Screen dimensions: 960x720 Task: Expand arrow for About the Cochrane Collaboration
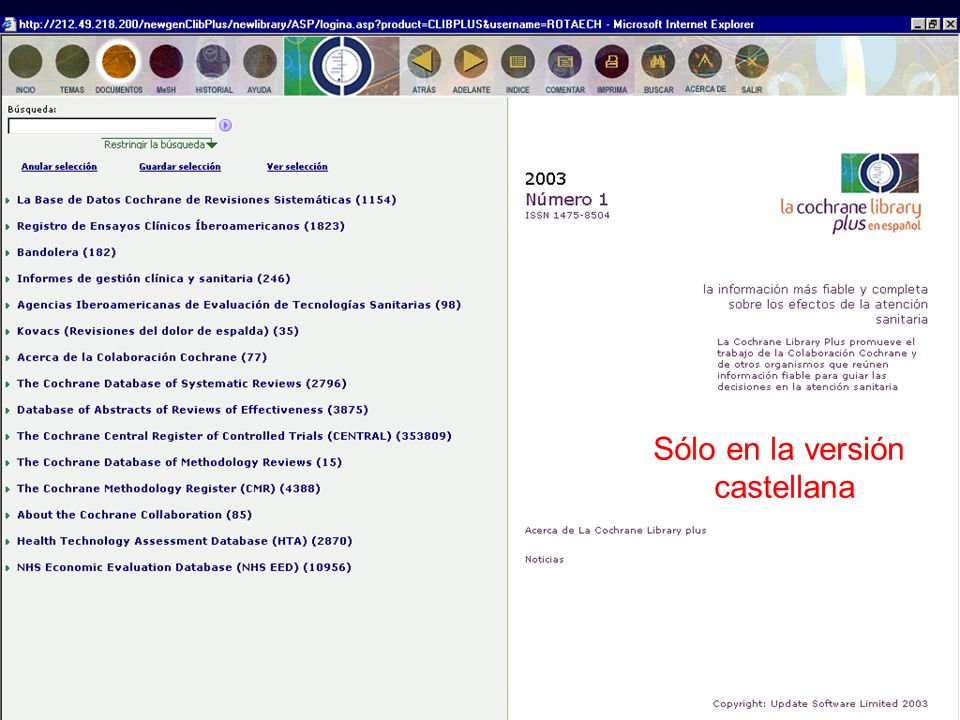[x=8, y=516]
